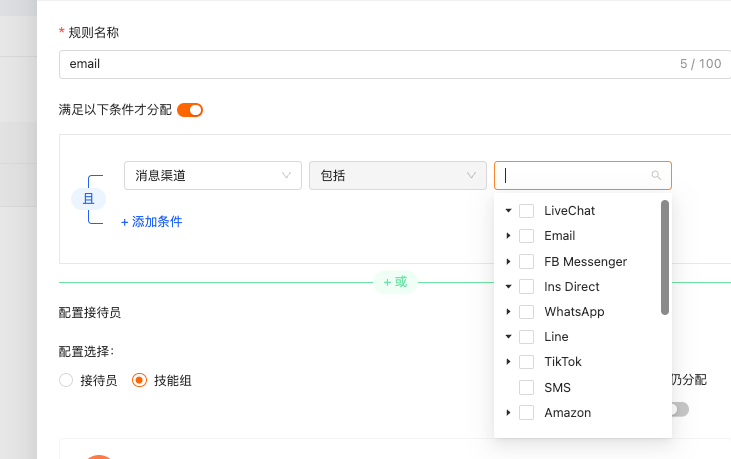Collapse the LiveChat channel tree arrow
Image resolution: width=731 pixels, height=459 pixels.
(x=508, y=211)
